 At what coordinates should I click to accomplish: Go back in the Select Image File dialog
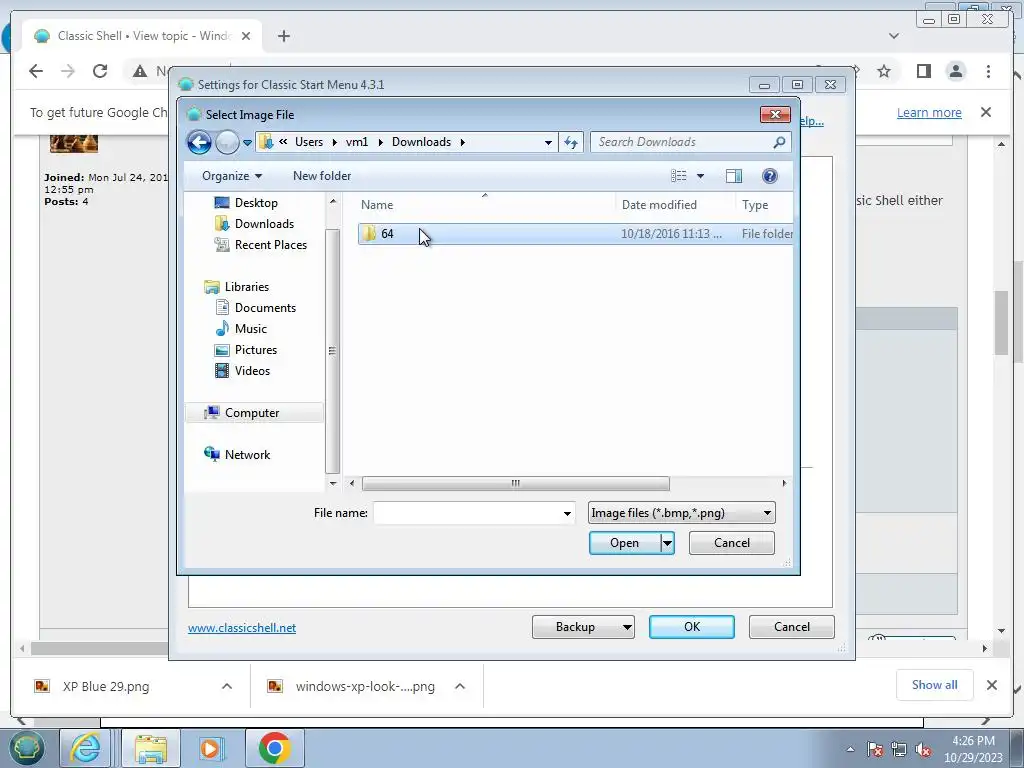tap(199, 142)
